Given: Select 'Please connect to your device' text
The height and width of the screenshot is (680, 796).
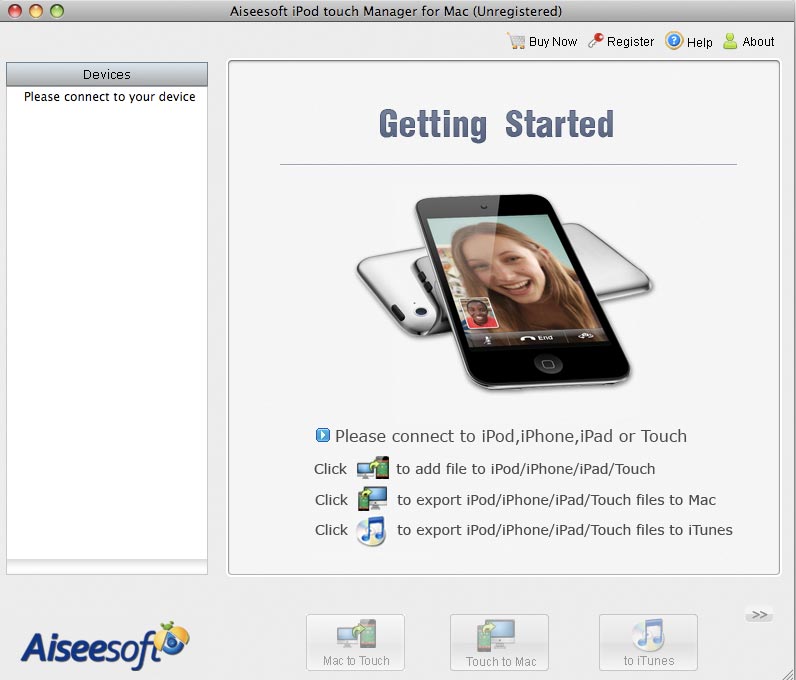Looking at the screenshot, I should [x=110, y=96].
